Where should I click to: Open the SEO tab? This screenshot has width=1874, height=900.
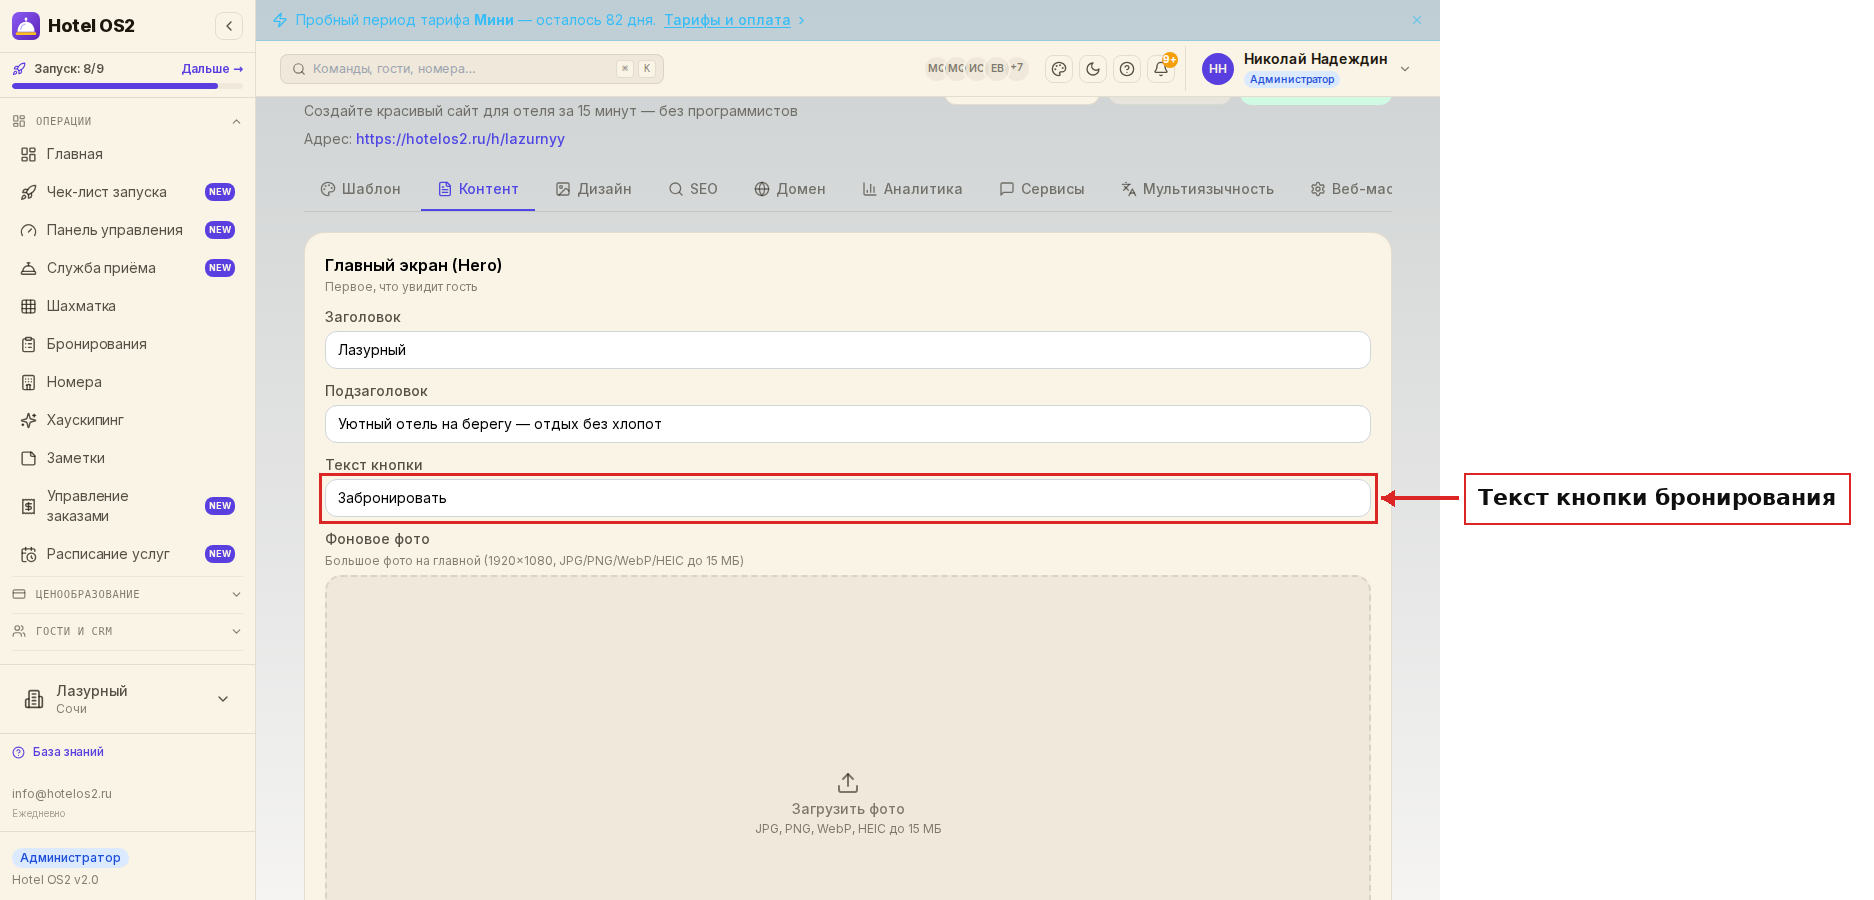point(693,189)
